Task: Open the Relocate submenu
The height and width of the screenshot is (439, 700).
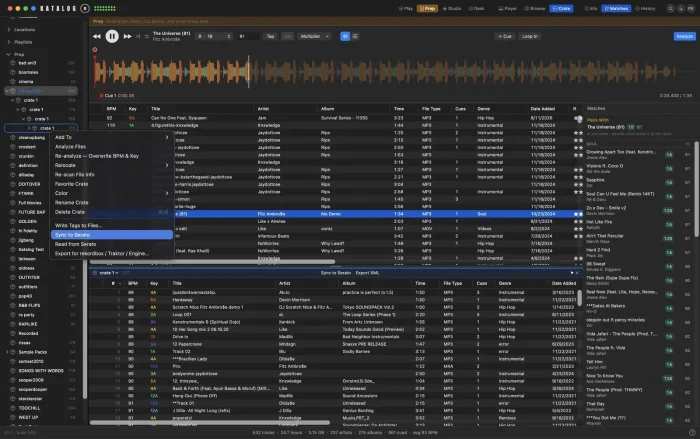Action: (112, 165)
